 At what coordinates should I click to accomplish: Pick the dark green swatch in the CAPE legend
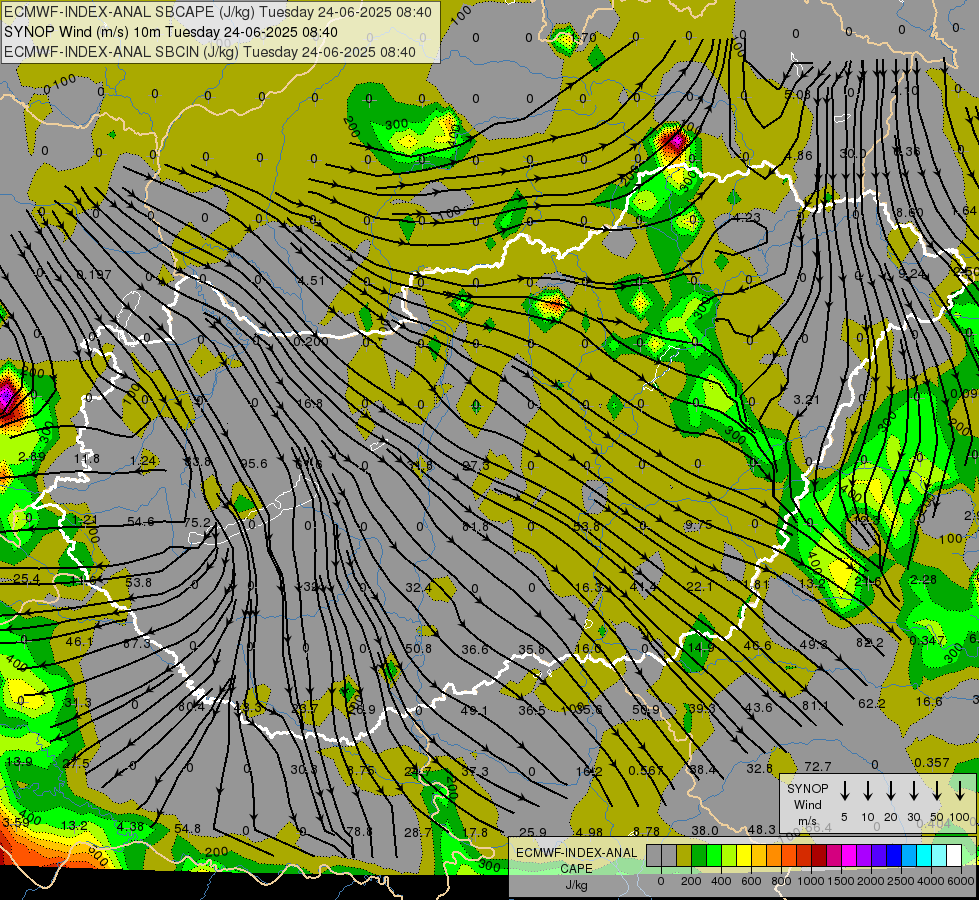699,855
